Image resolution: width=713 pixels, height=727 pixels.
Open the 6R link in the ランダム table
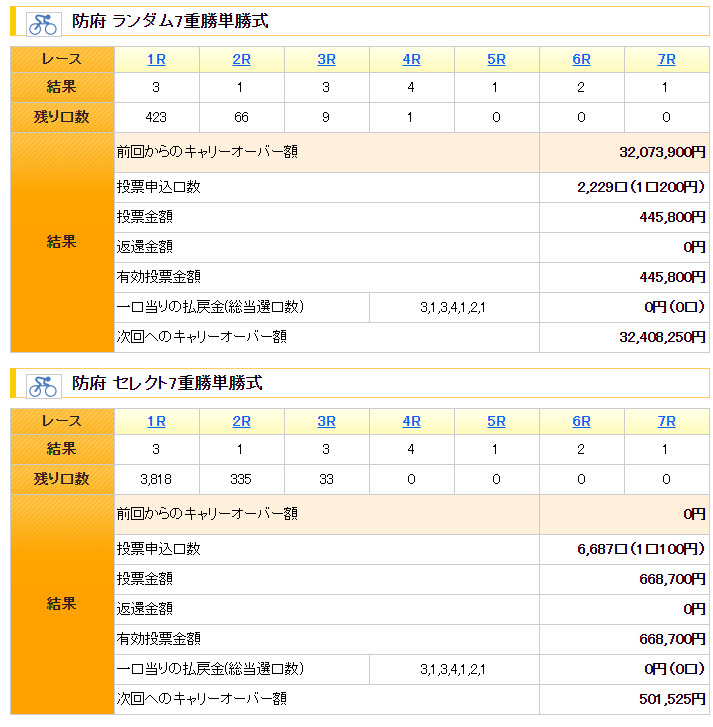[x=581, y=59]
